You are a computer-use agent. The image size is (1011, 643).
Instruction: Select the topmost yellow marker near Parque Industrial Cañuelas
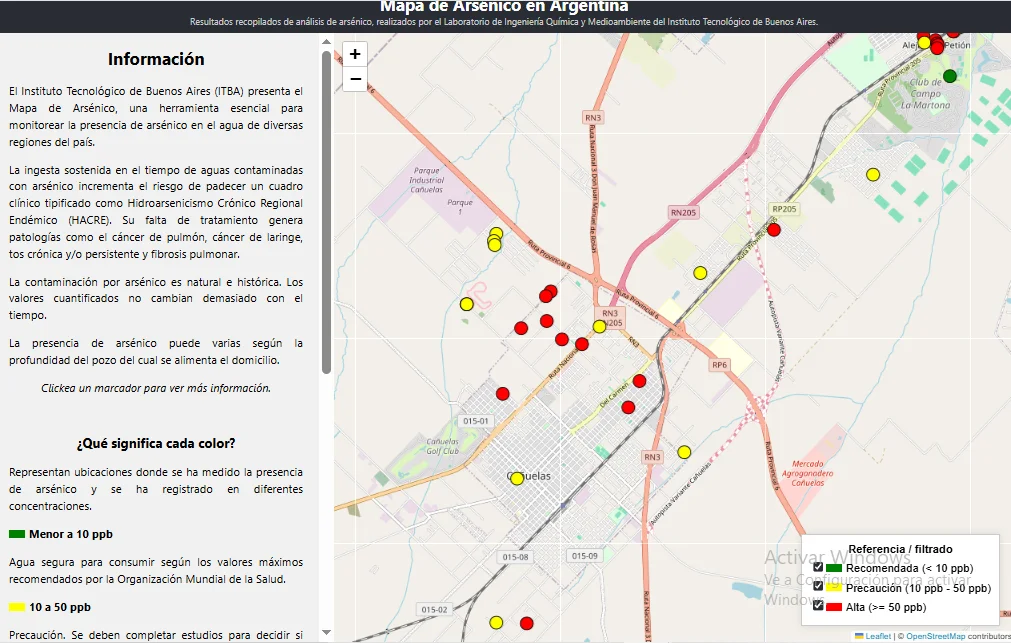[x=496, y=233]
